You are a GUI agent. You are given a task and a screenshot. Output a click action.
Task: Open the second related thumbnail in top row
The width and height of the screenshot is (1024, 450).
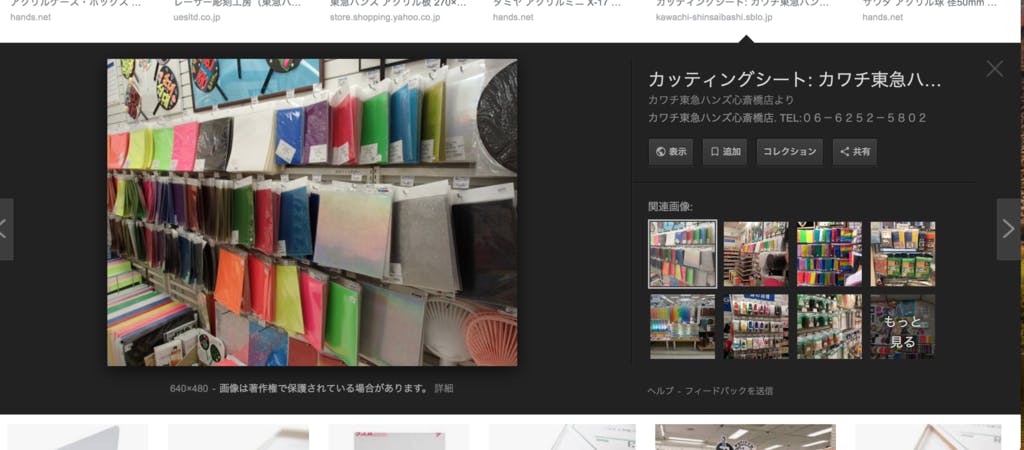point(756,253)
